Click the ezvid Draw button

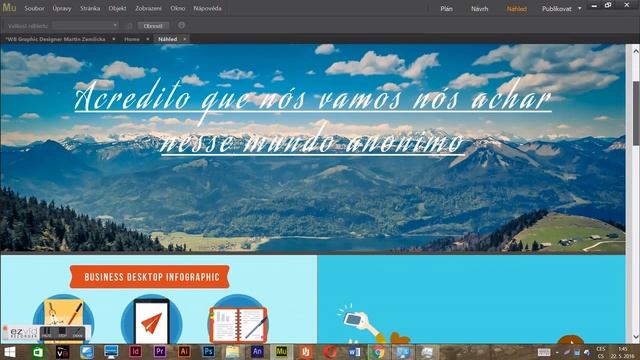pos(77,333)
